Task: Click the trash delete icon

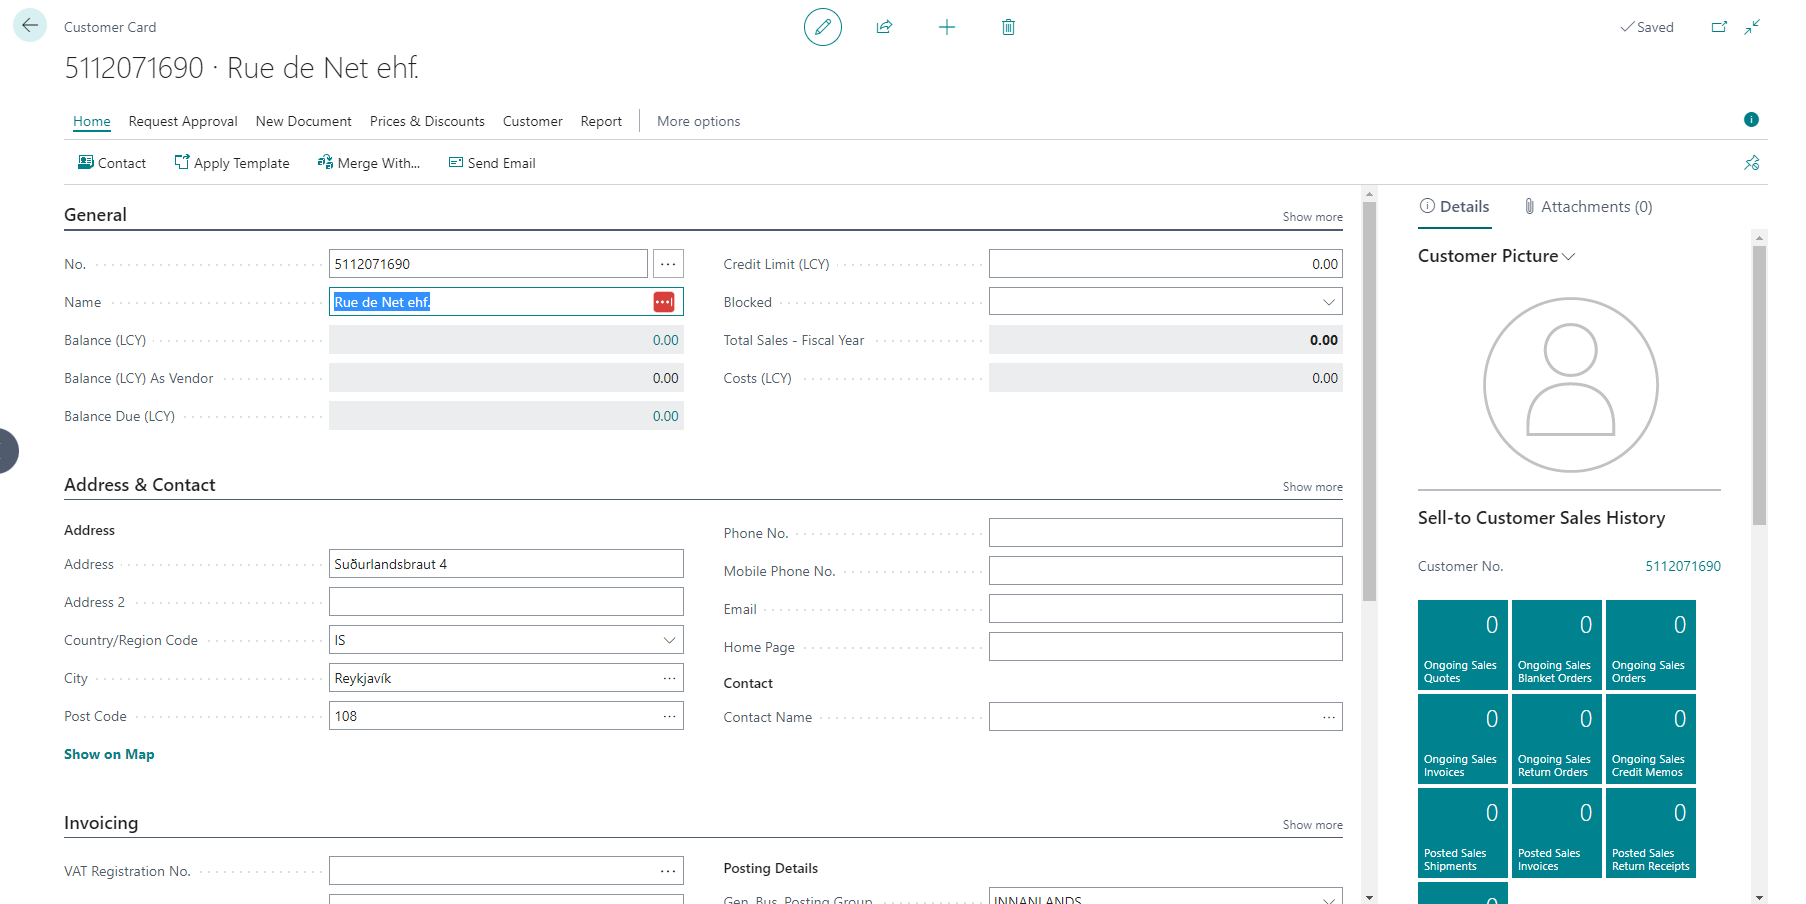Action: click(1008, 27)
